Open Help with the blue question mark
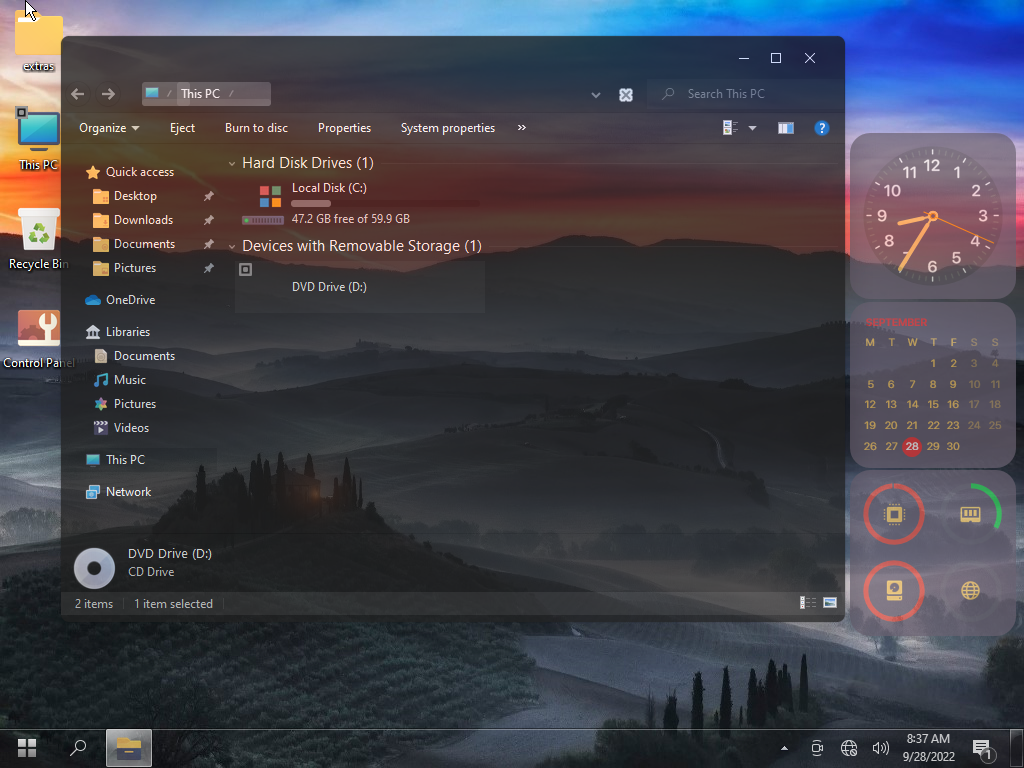The height and width of the screenshot is (768, 1024). click(822, 128)
